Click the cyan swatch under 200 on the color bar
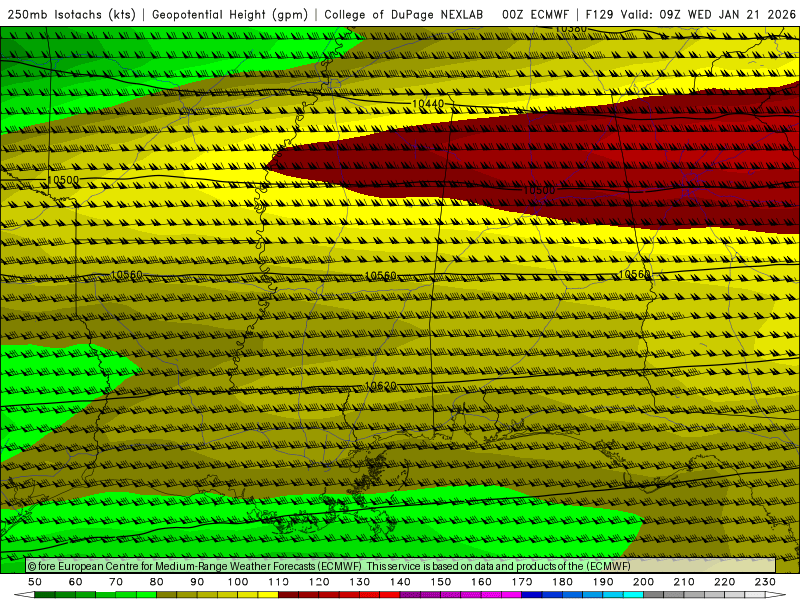The width and height of the screenshot is (800, 600). click(x=633, y=595)
